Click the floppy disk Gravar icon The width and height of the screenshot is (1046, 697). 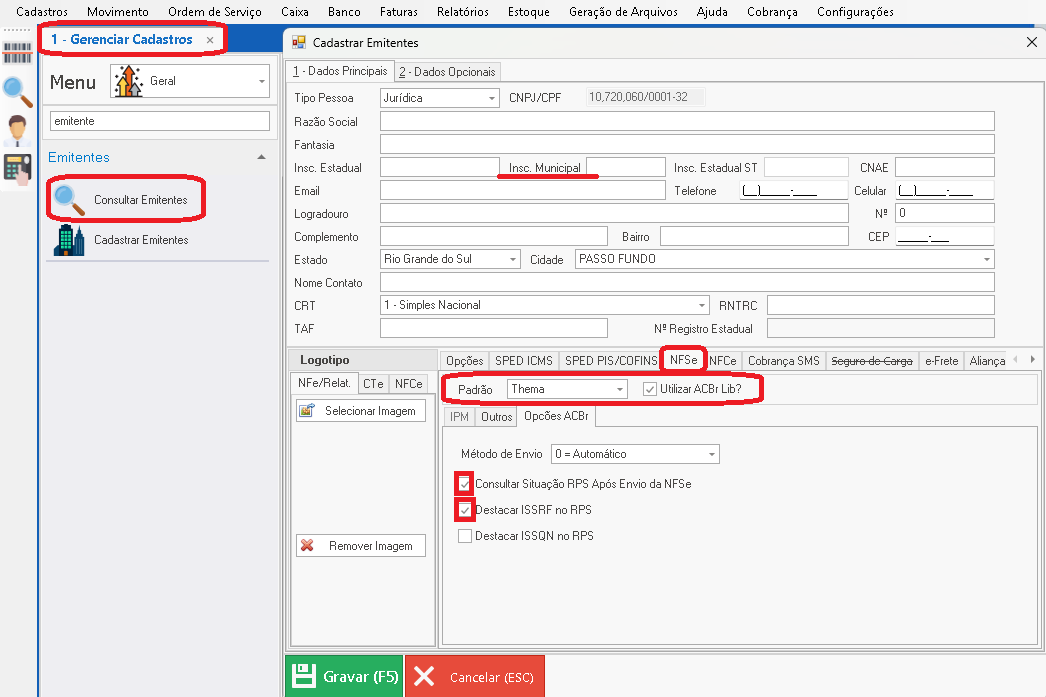[304, 676]
